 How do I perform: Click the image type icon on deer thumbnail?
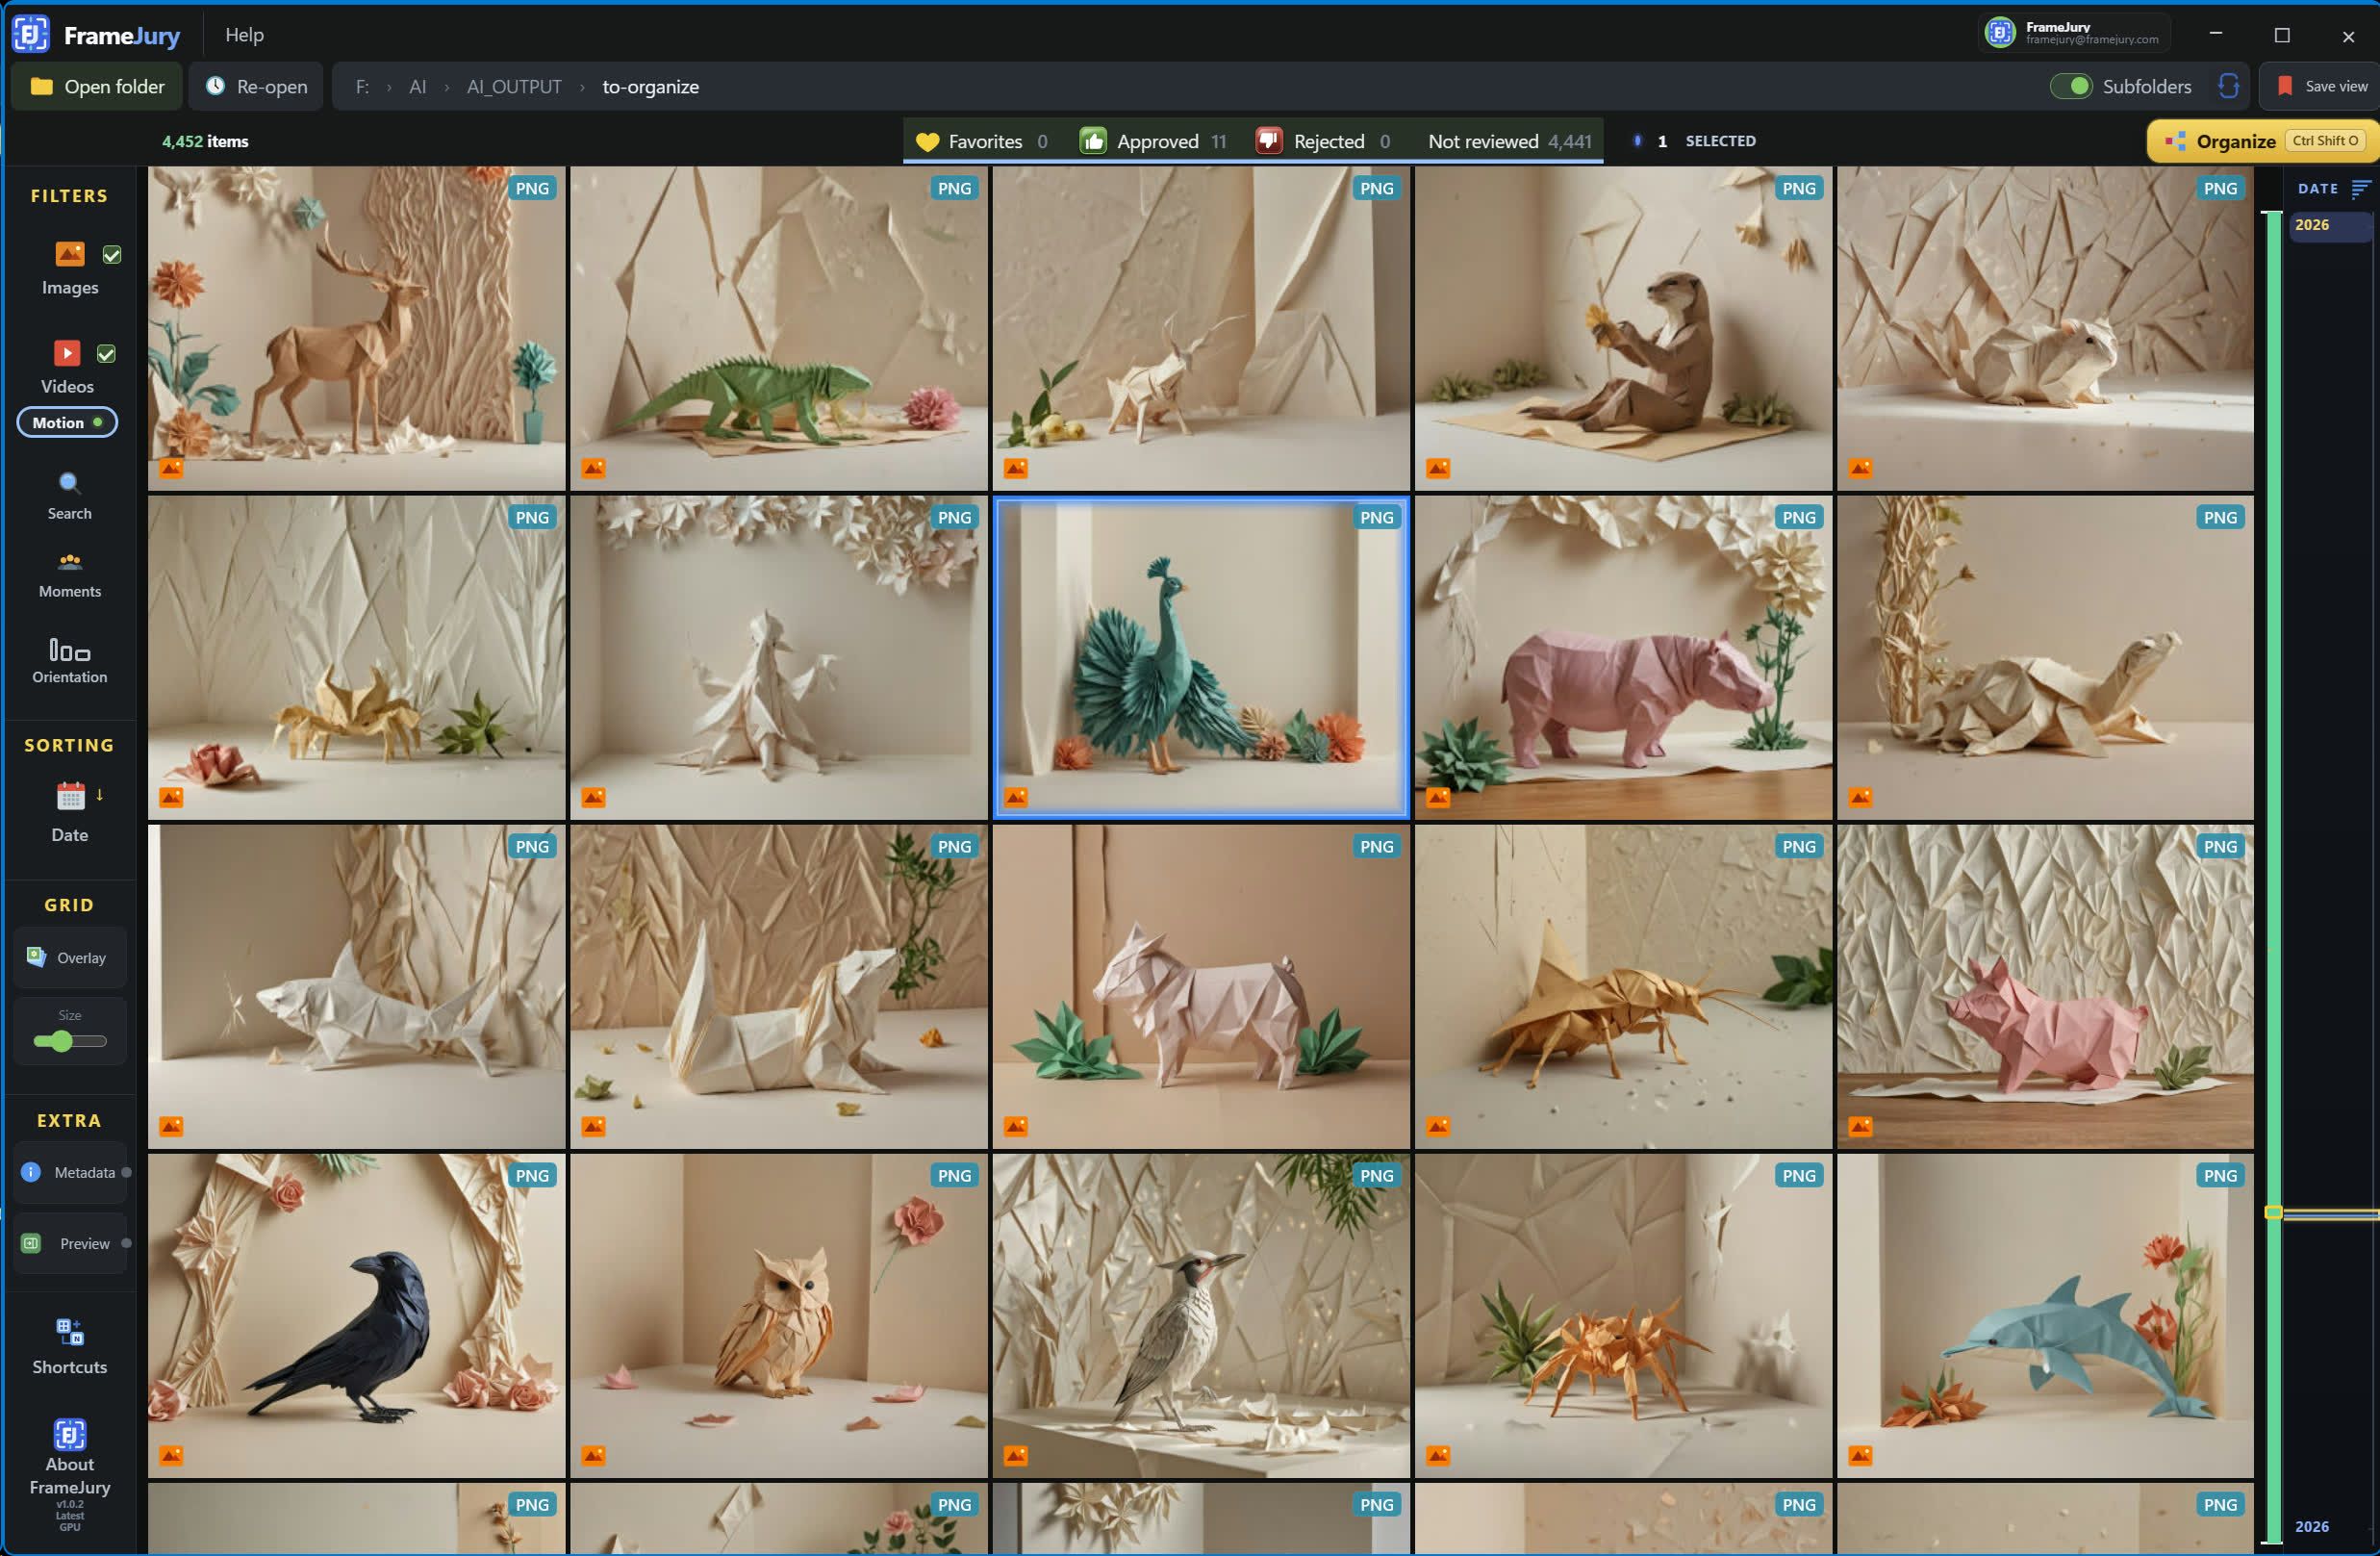171,468
